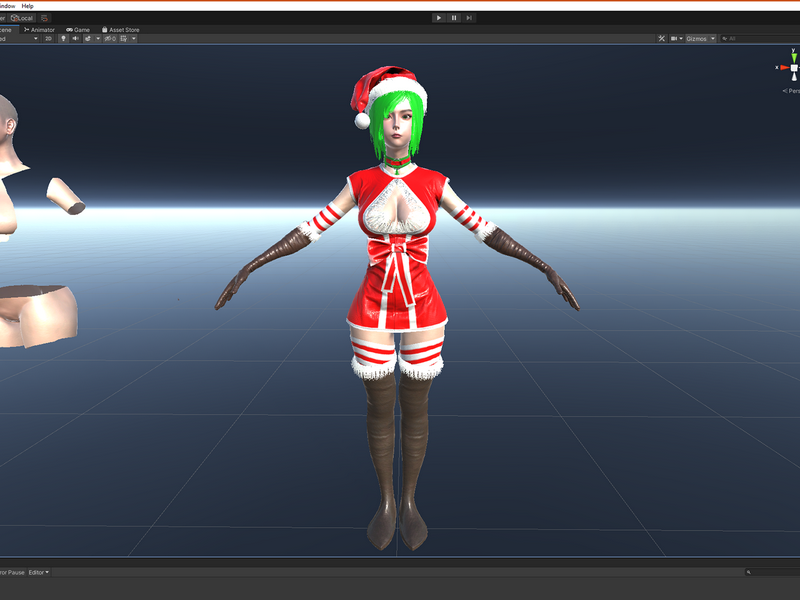Toggle scene audio with the speaker icon

point(76,39)
